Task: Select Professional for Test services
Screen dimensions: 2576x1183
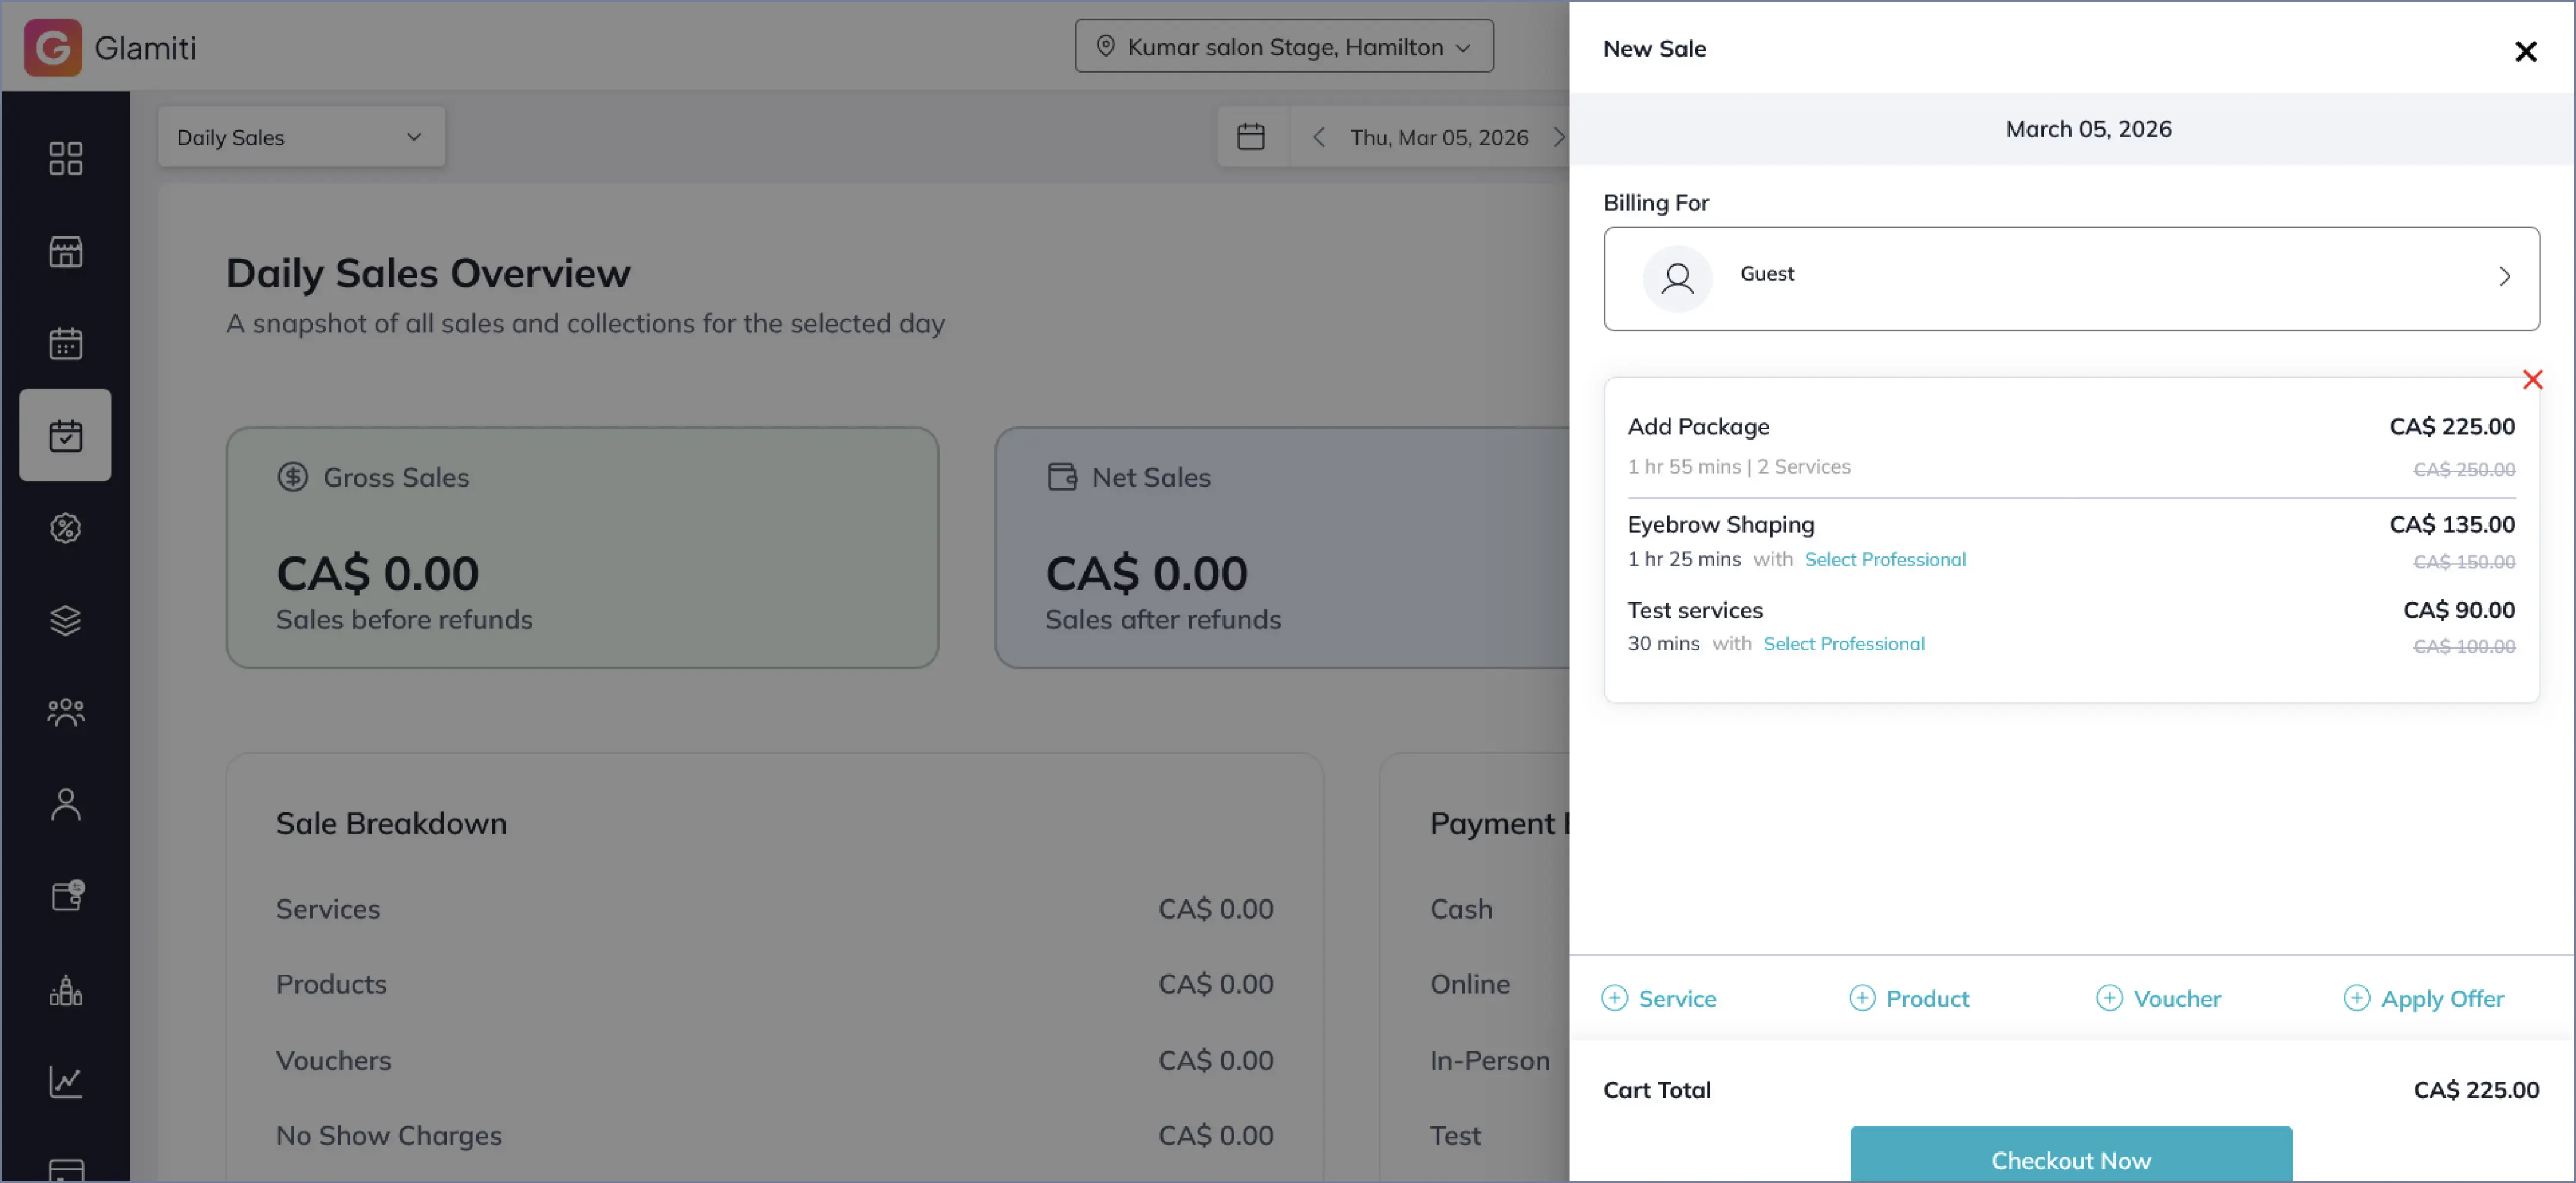Action: click(x=1843, y=644)
